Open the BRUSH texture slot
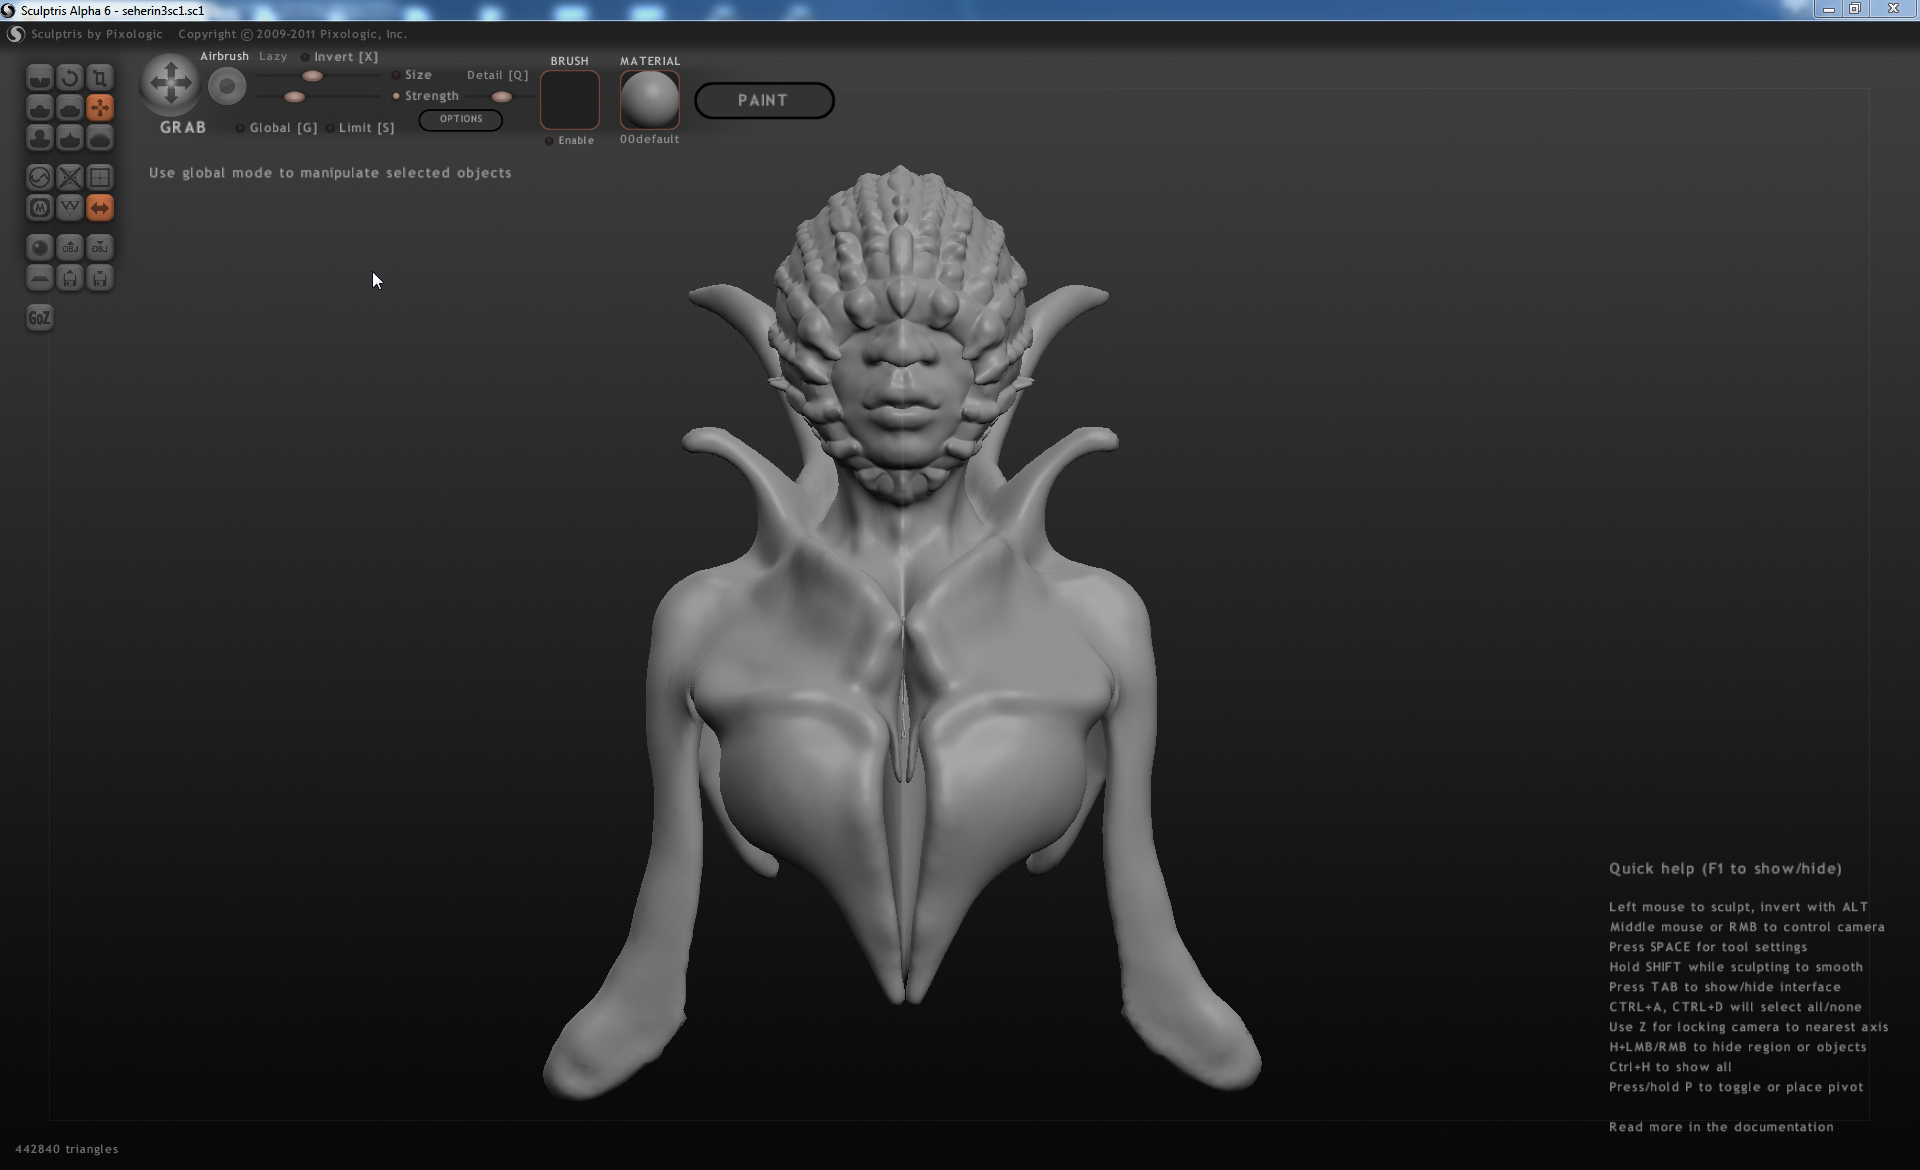Image resolution: width=1920 pixels, height=1170 pixels. (x=570, y=99)
